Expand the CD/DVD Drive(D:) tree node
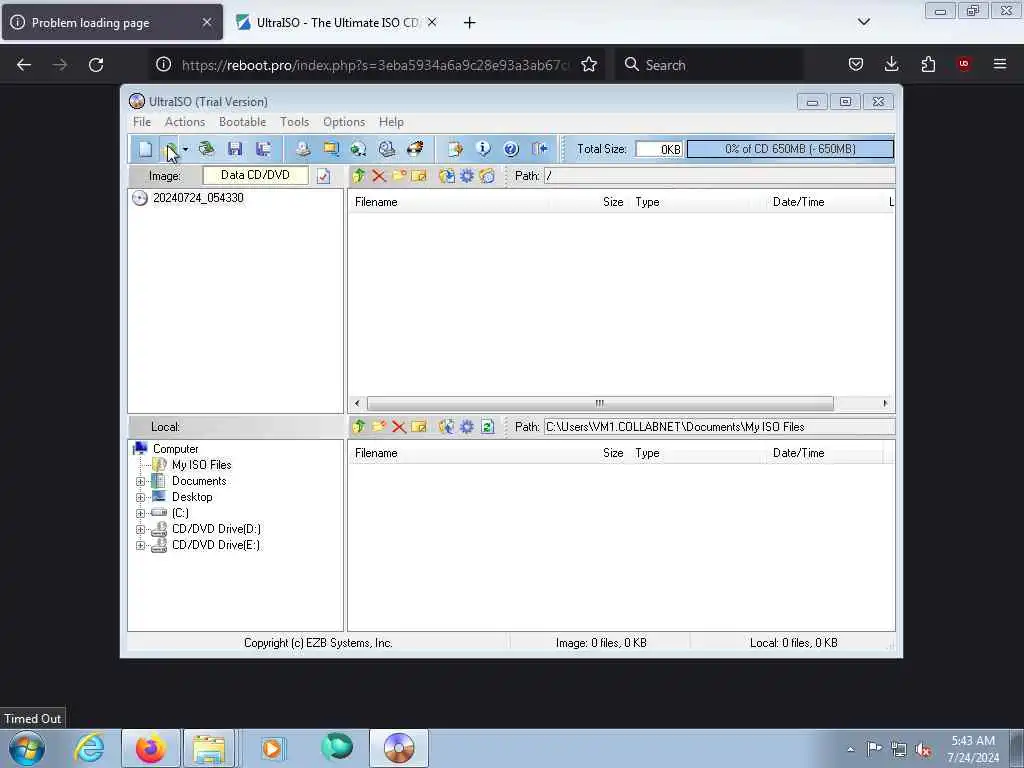The width and height of the screenshot is (1024, 768). (140, 530)
